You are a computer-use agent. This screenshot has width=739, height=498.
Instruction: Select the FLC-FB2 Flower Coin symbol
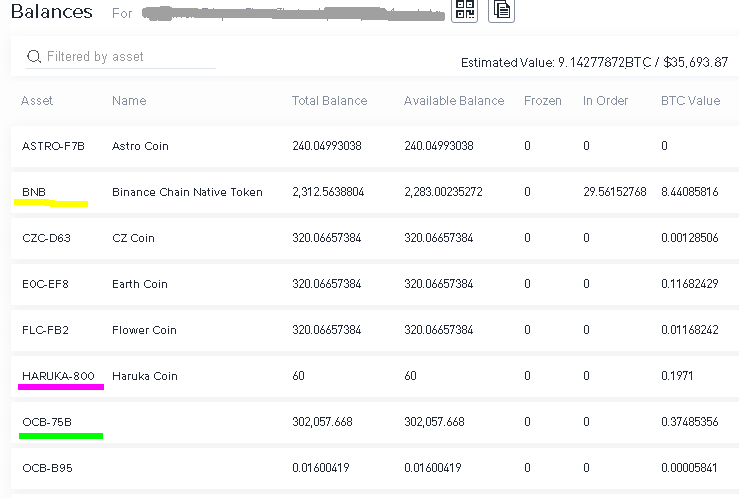pyautogui.click(x=45, y=330)
